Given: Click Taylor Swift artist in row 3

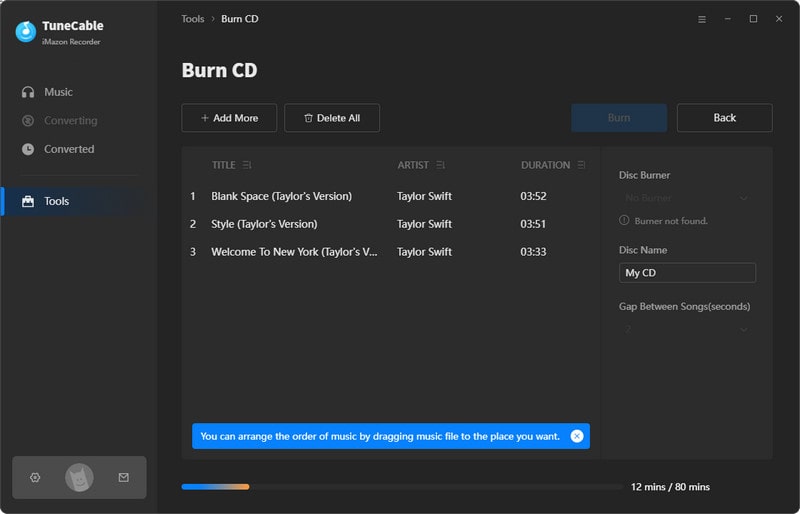Looking at the screenshot, I should [424, 252].
